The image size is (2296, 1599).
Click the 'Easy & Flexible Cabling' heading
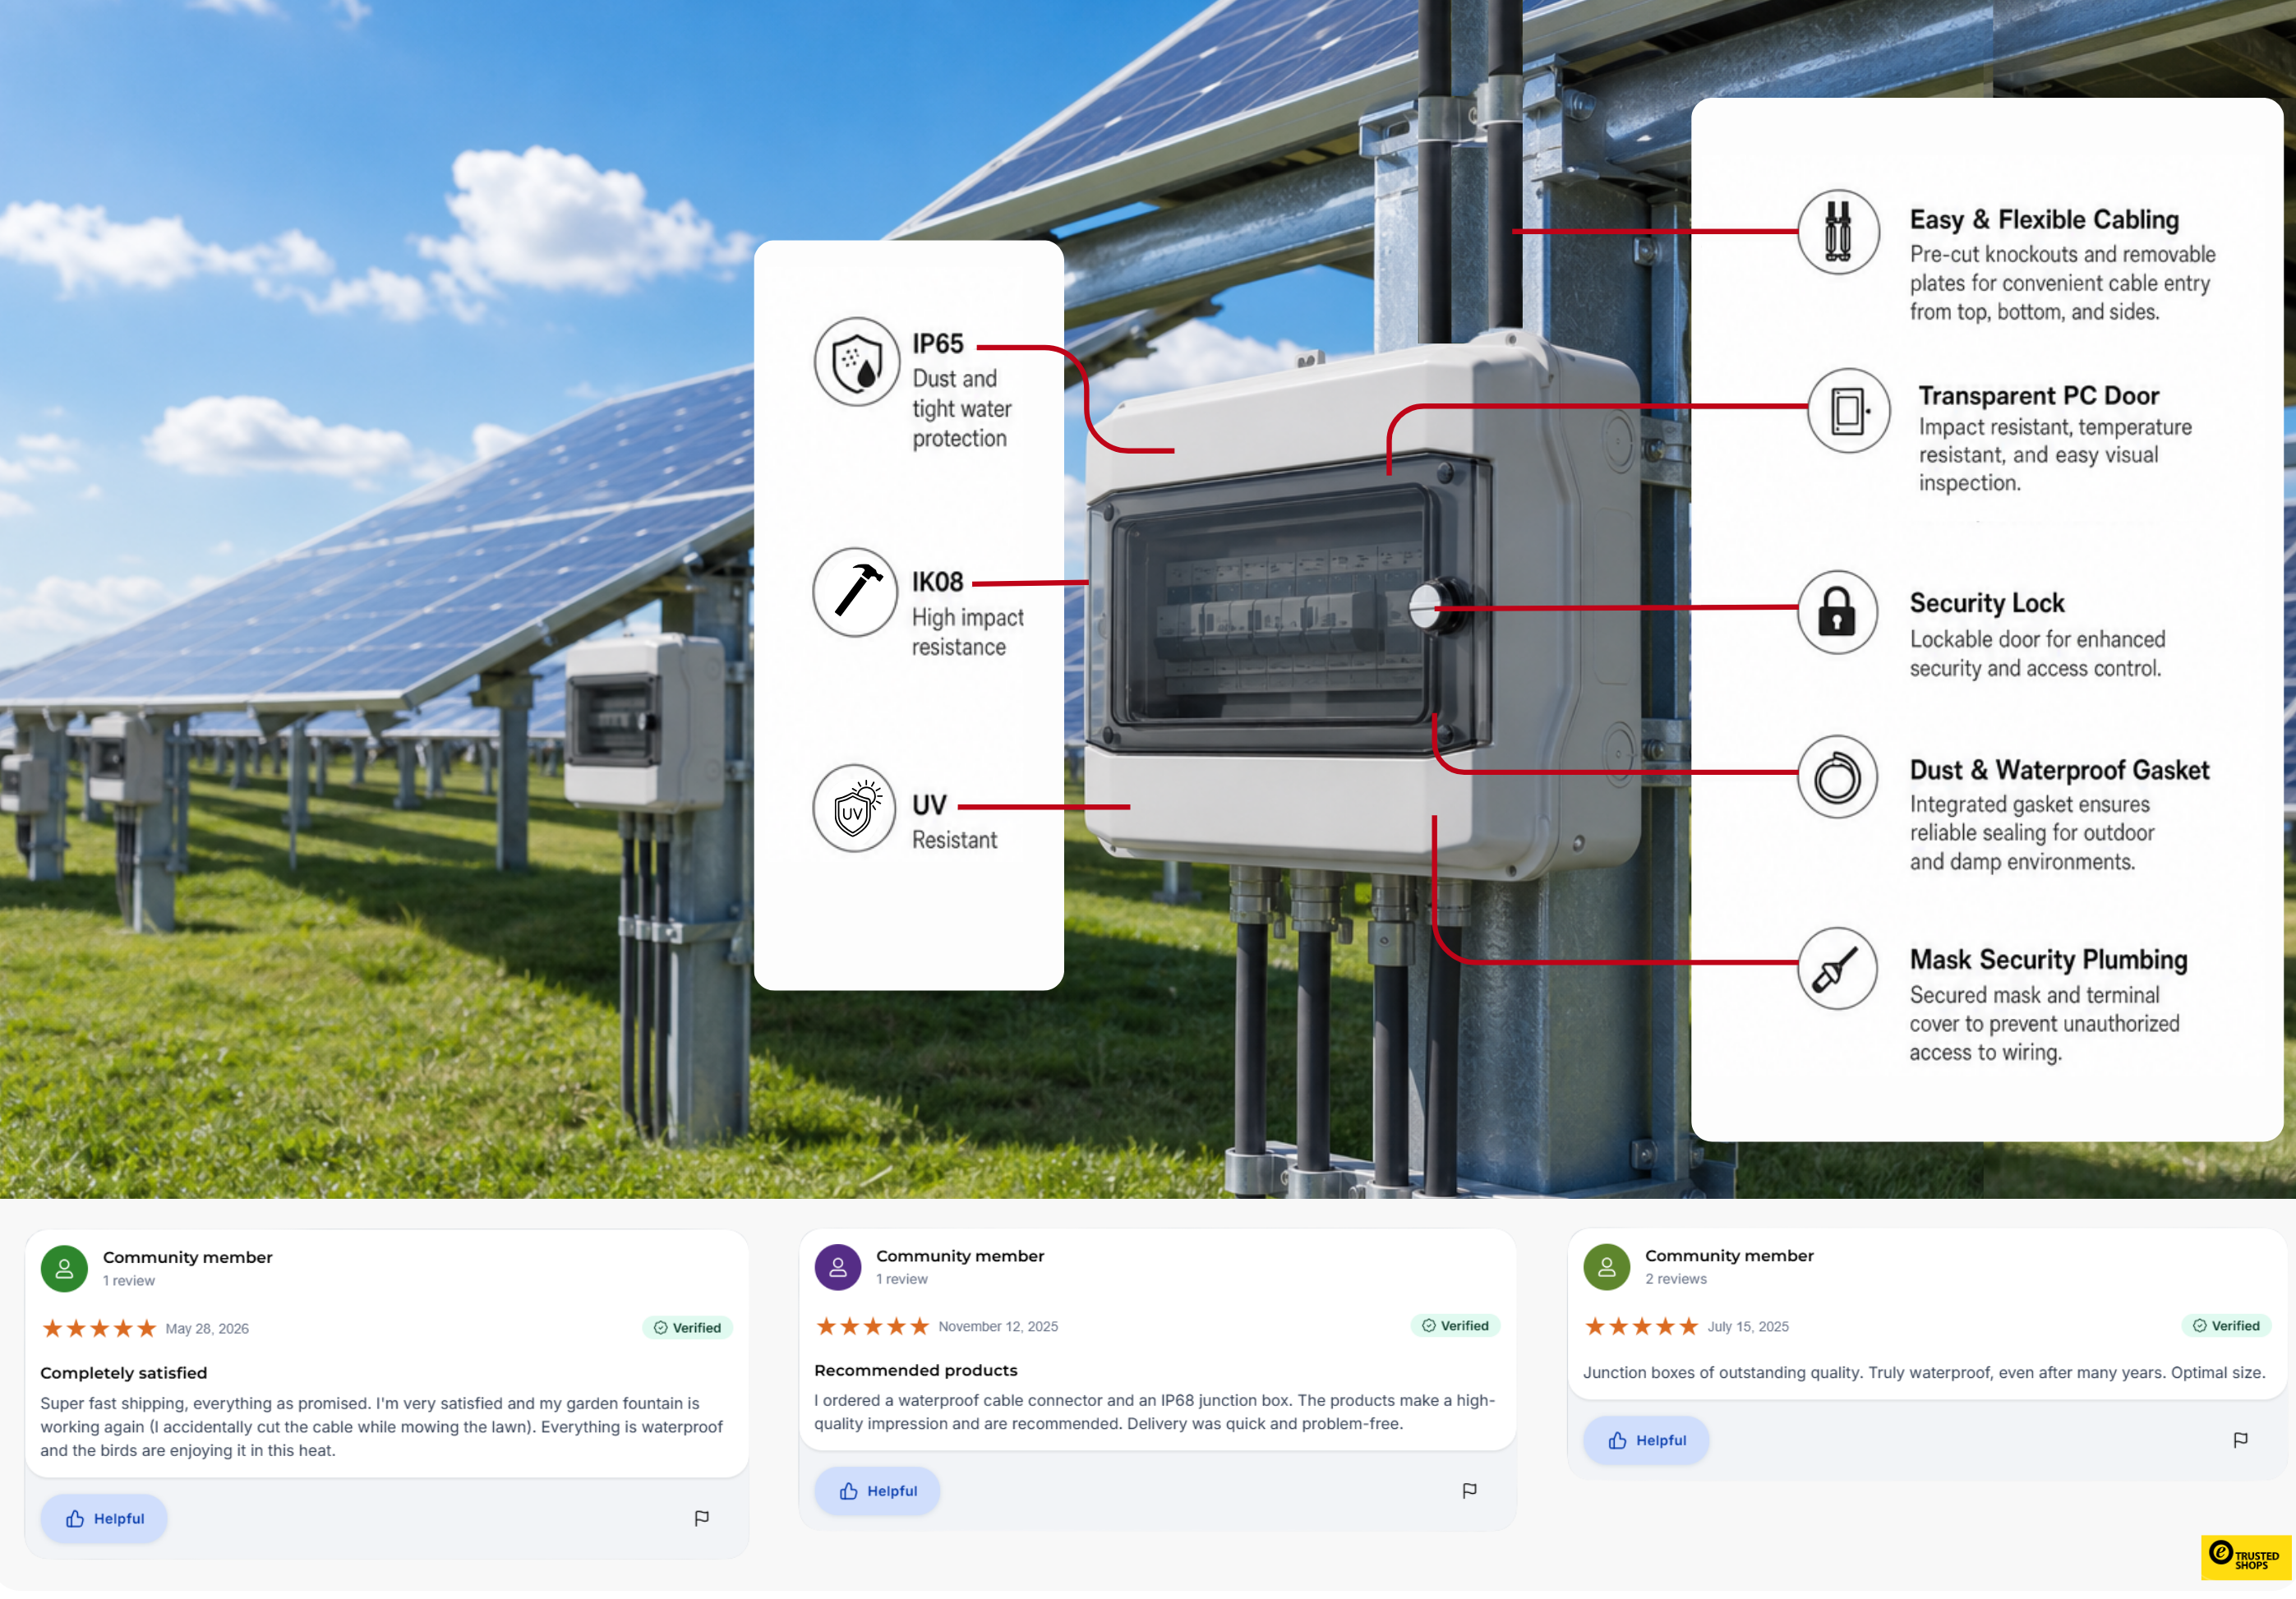point(2044,219)
